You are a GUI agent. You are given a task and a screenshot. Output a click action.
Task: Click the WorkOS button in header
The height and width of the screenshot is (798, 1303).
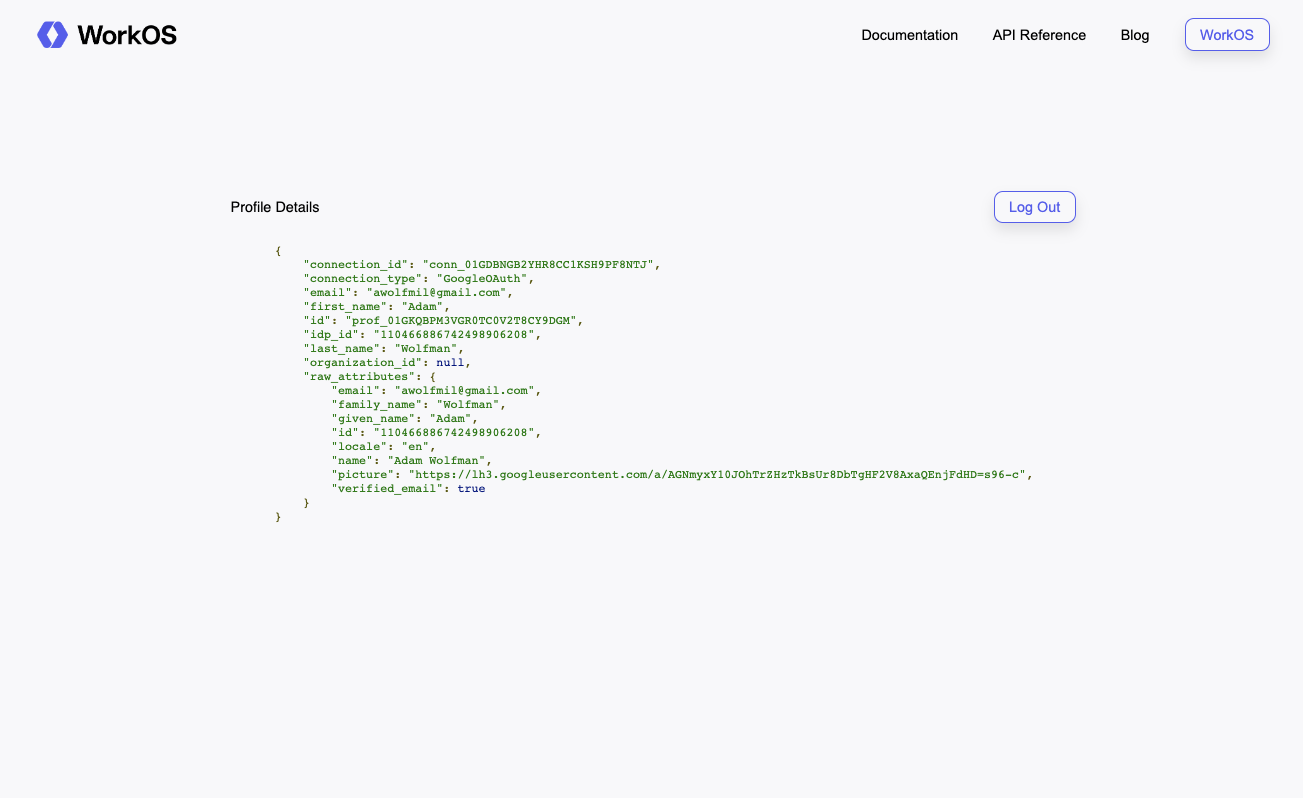pyautogui.click(x=1227, y=35)
